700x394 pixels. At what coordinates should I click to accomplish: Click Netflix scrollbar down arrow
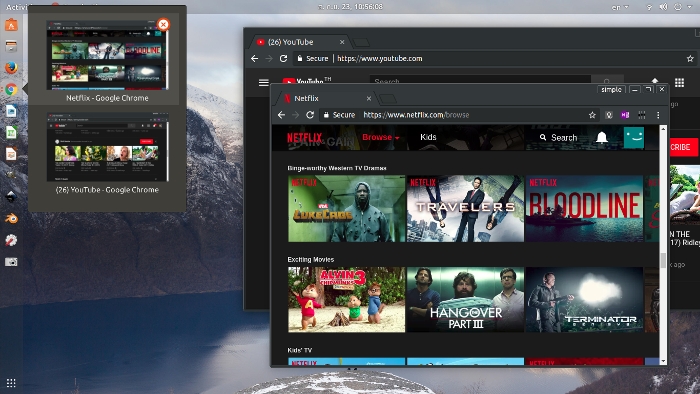click(x=663, y=361)
